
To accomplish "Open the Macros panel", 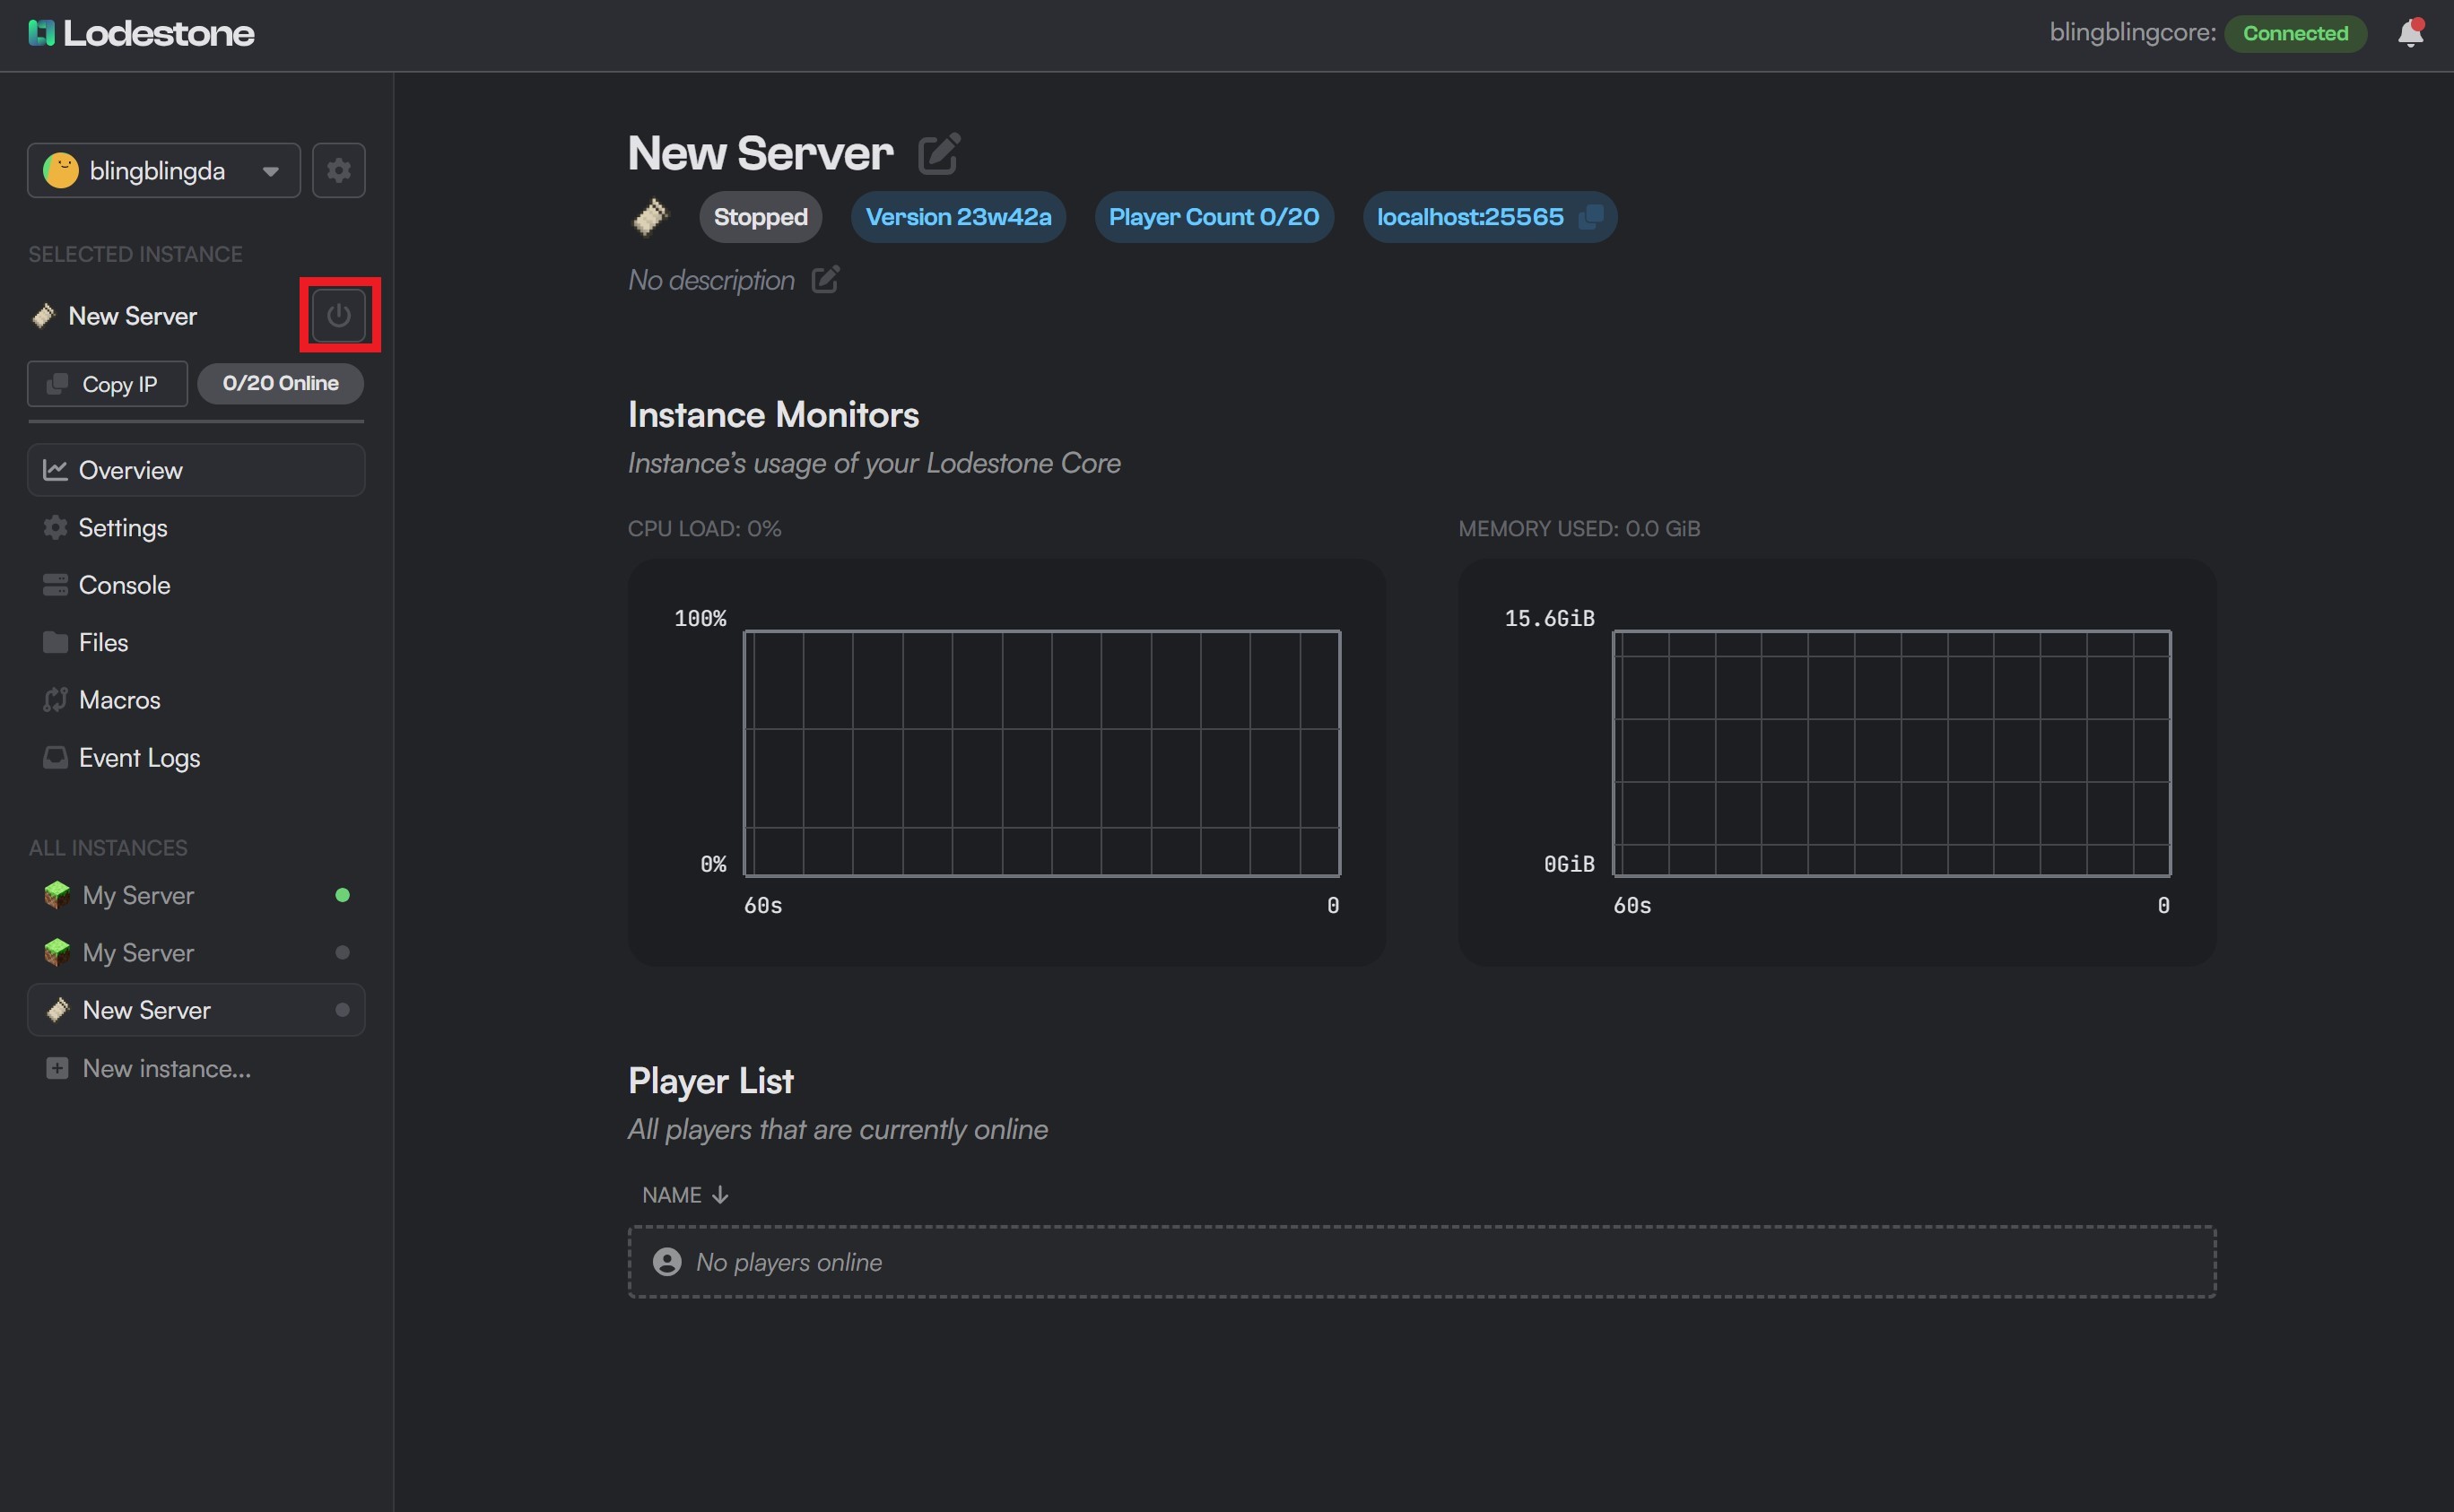I will click(118, 699).
